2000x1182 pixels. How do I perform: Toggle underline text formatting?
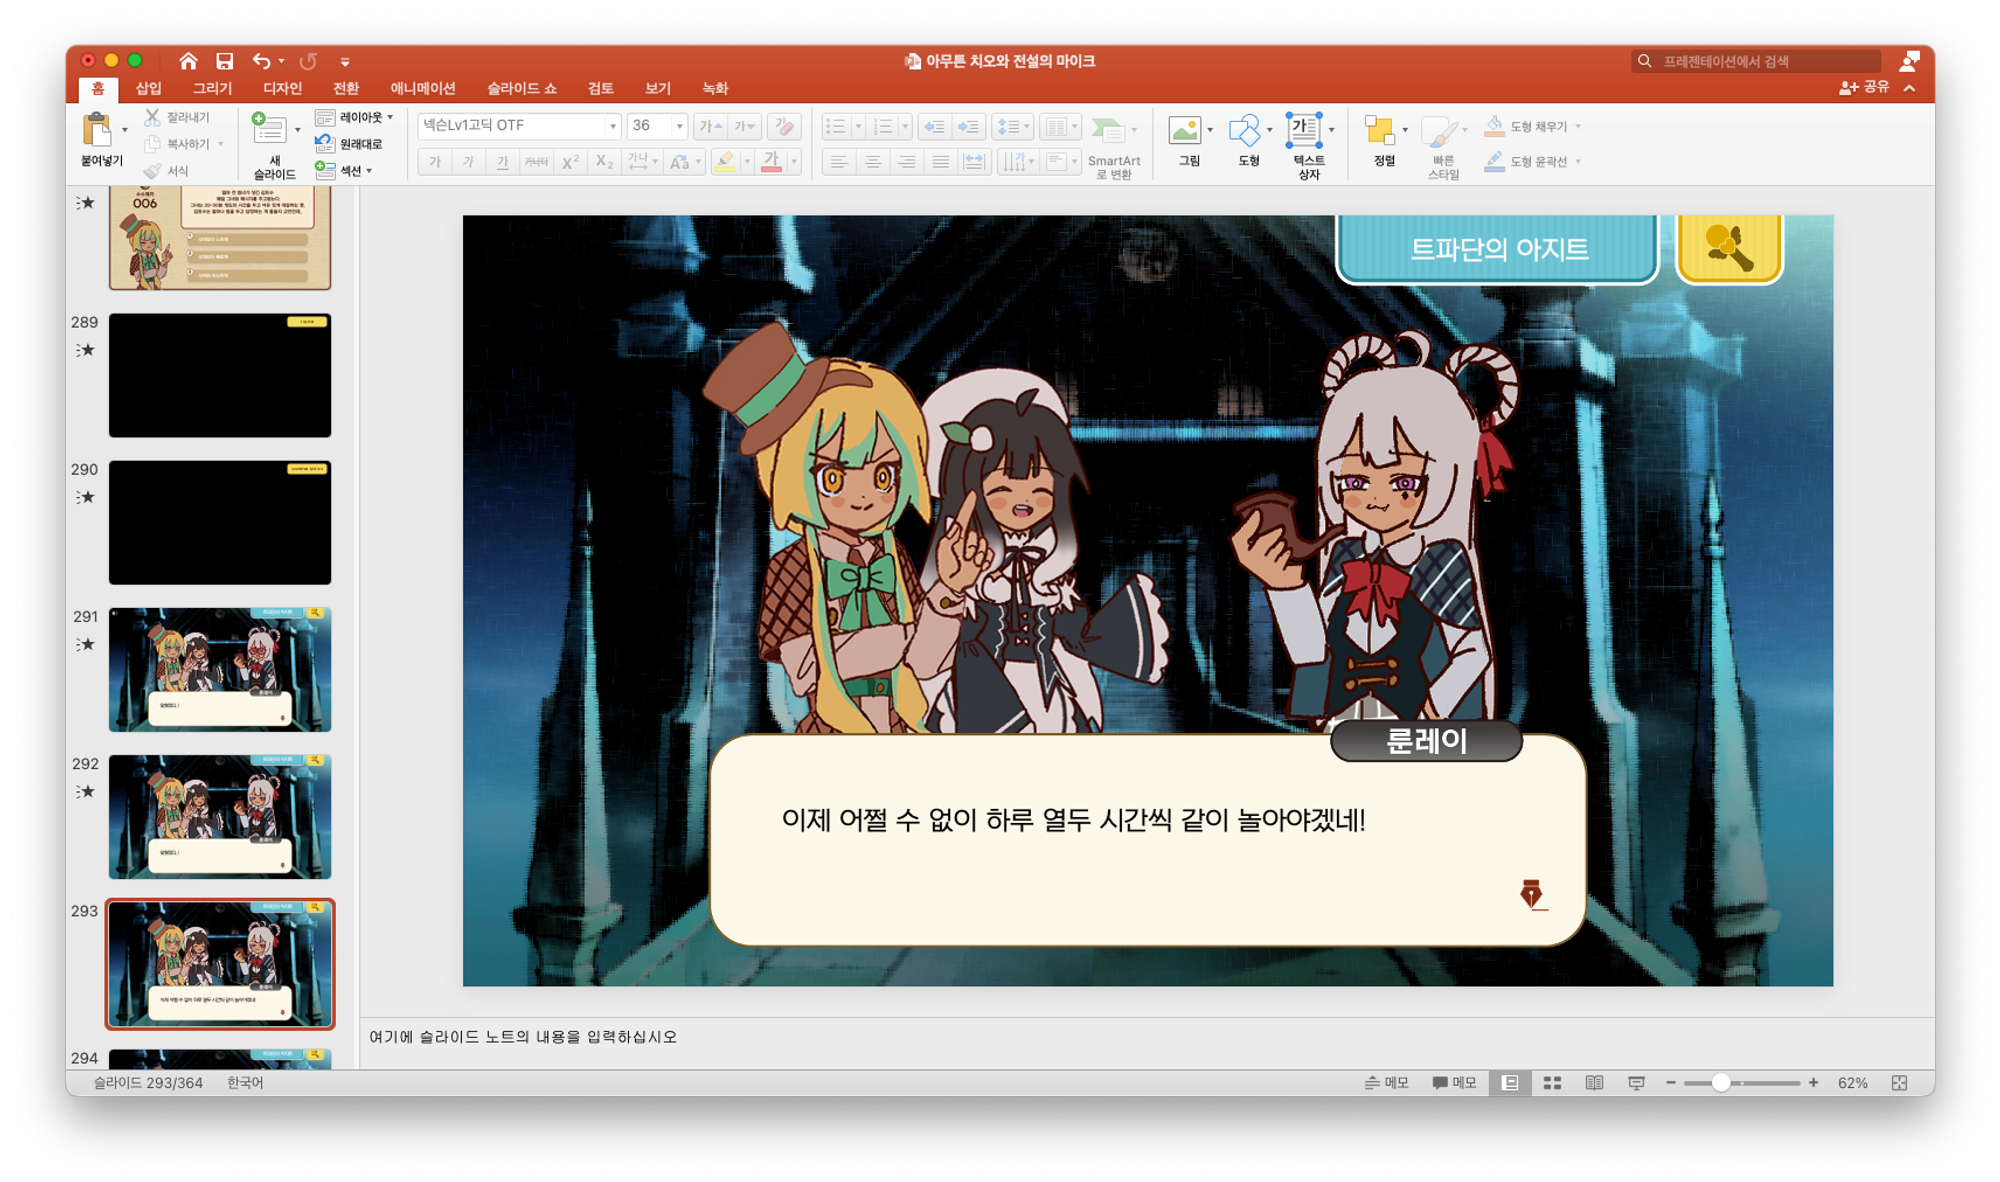coord(502,161)
